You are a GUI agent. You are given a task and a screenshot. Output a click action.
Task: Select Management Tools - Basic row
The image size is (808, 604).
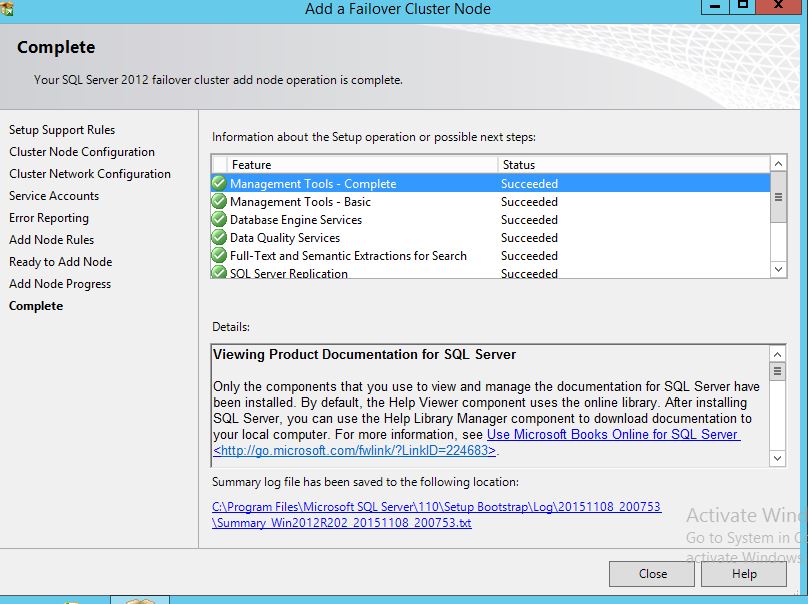pyautogui.click(x=490, y=202)
